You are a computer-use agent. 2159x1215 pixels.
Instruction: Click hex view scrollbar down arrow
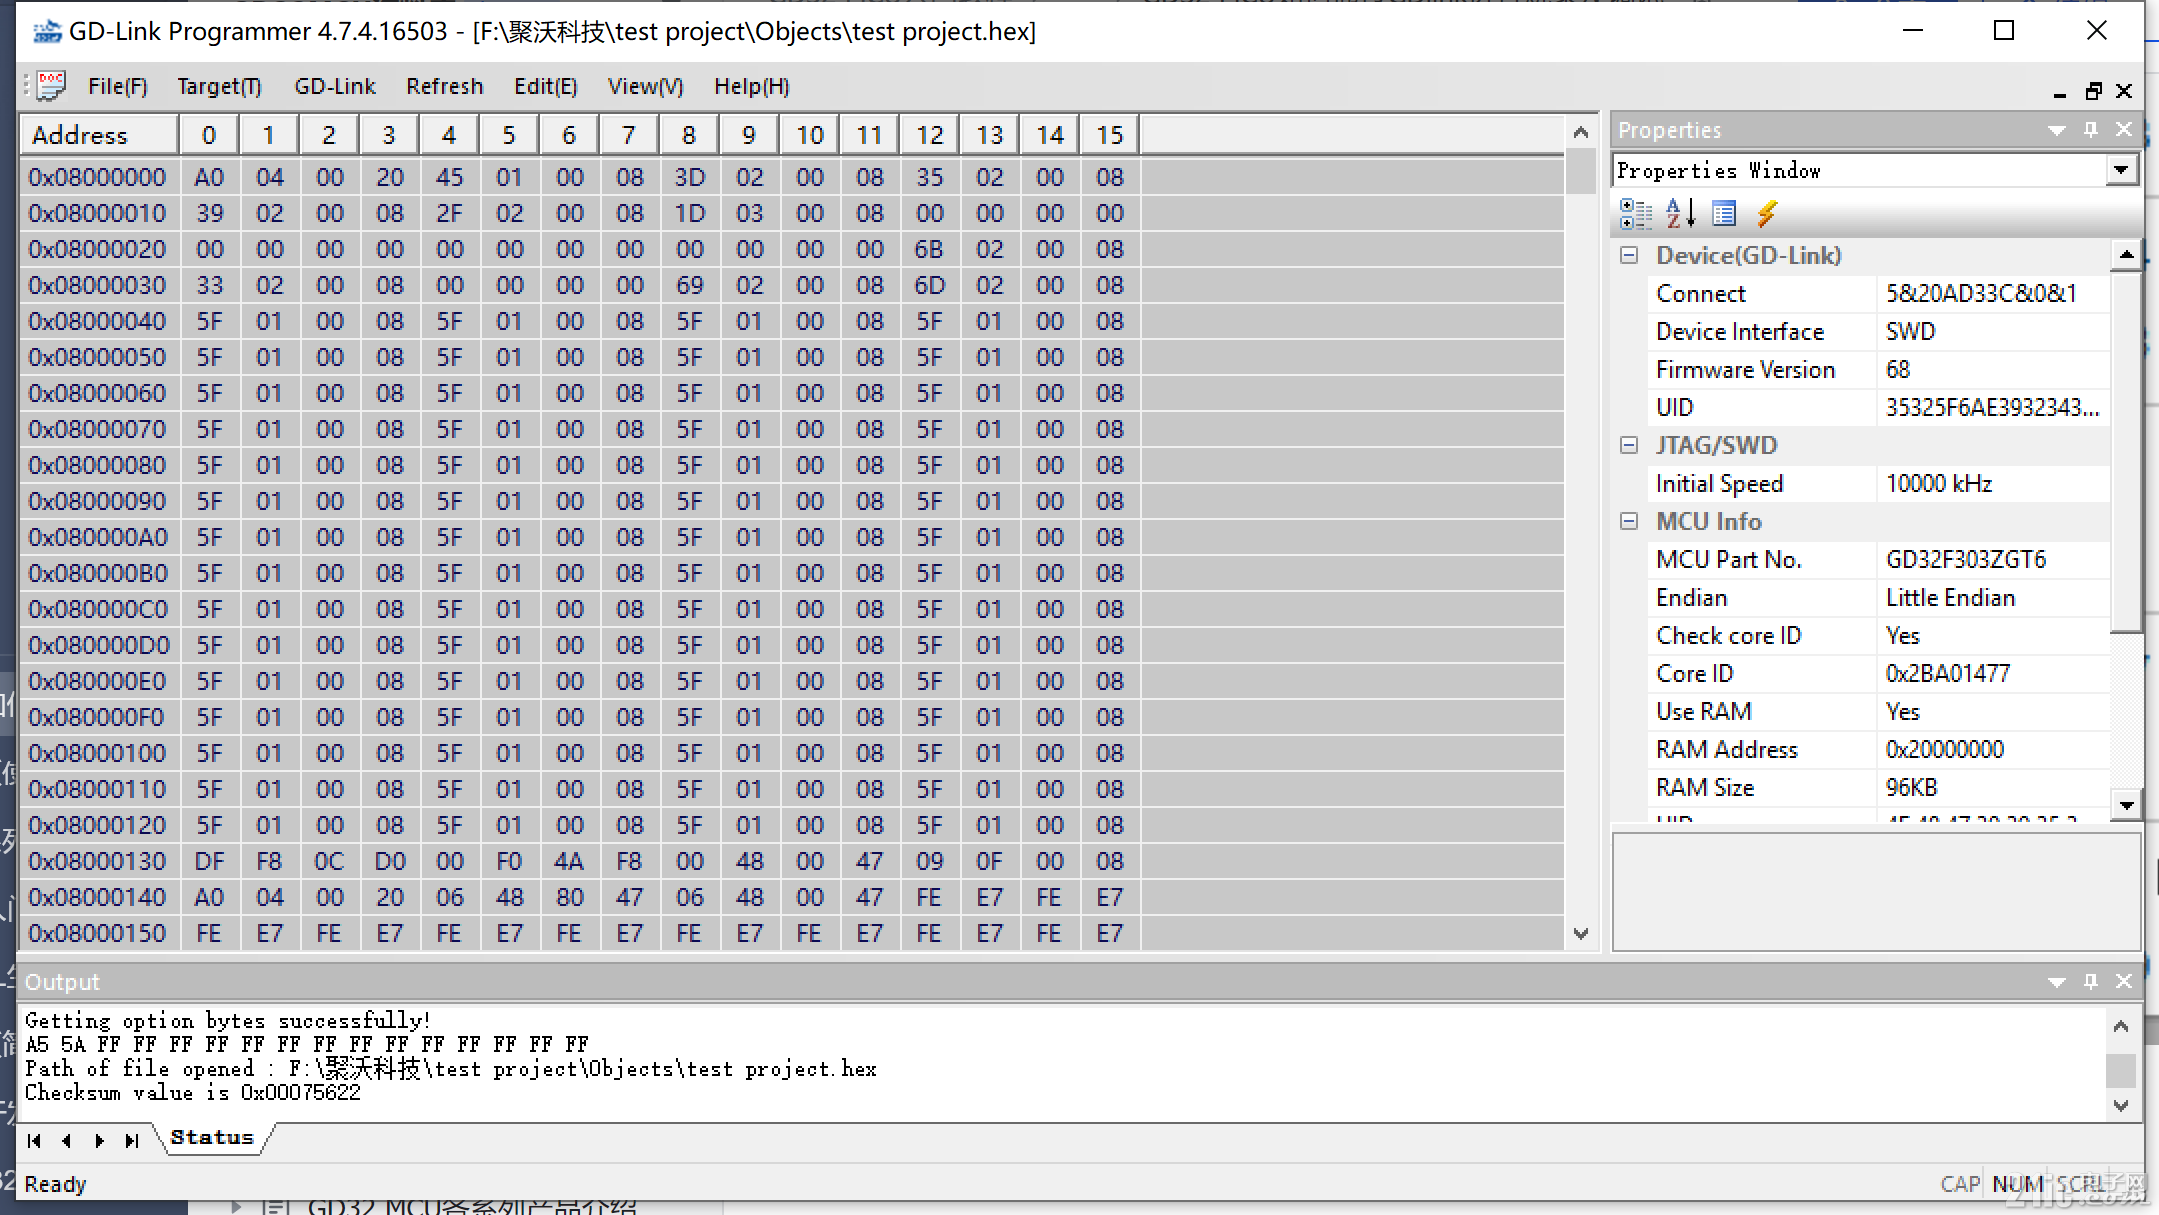[x=1580, y=934]
